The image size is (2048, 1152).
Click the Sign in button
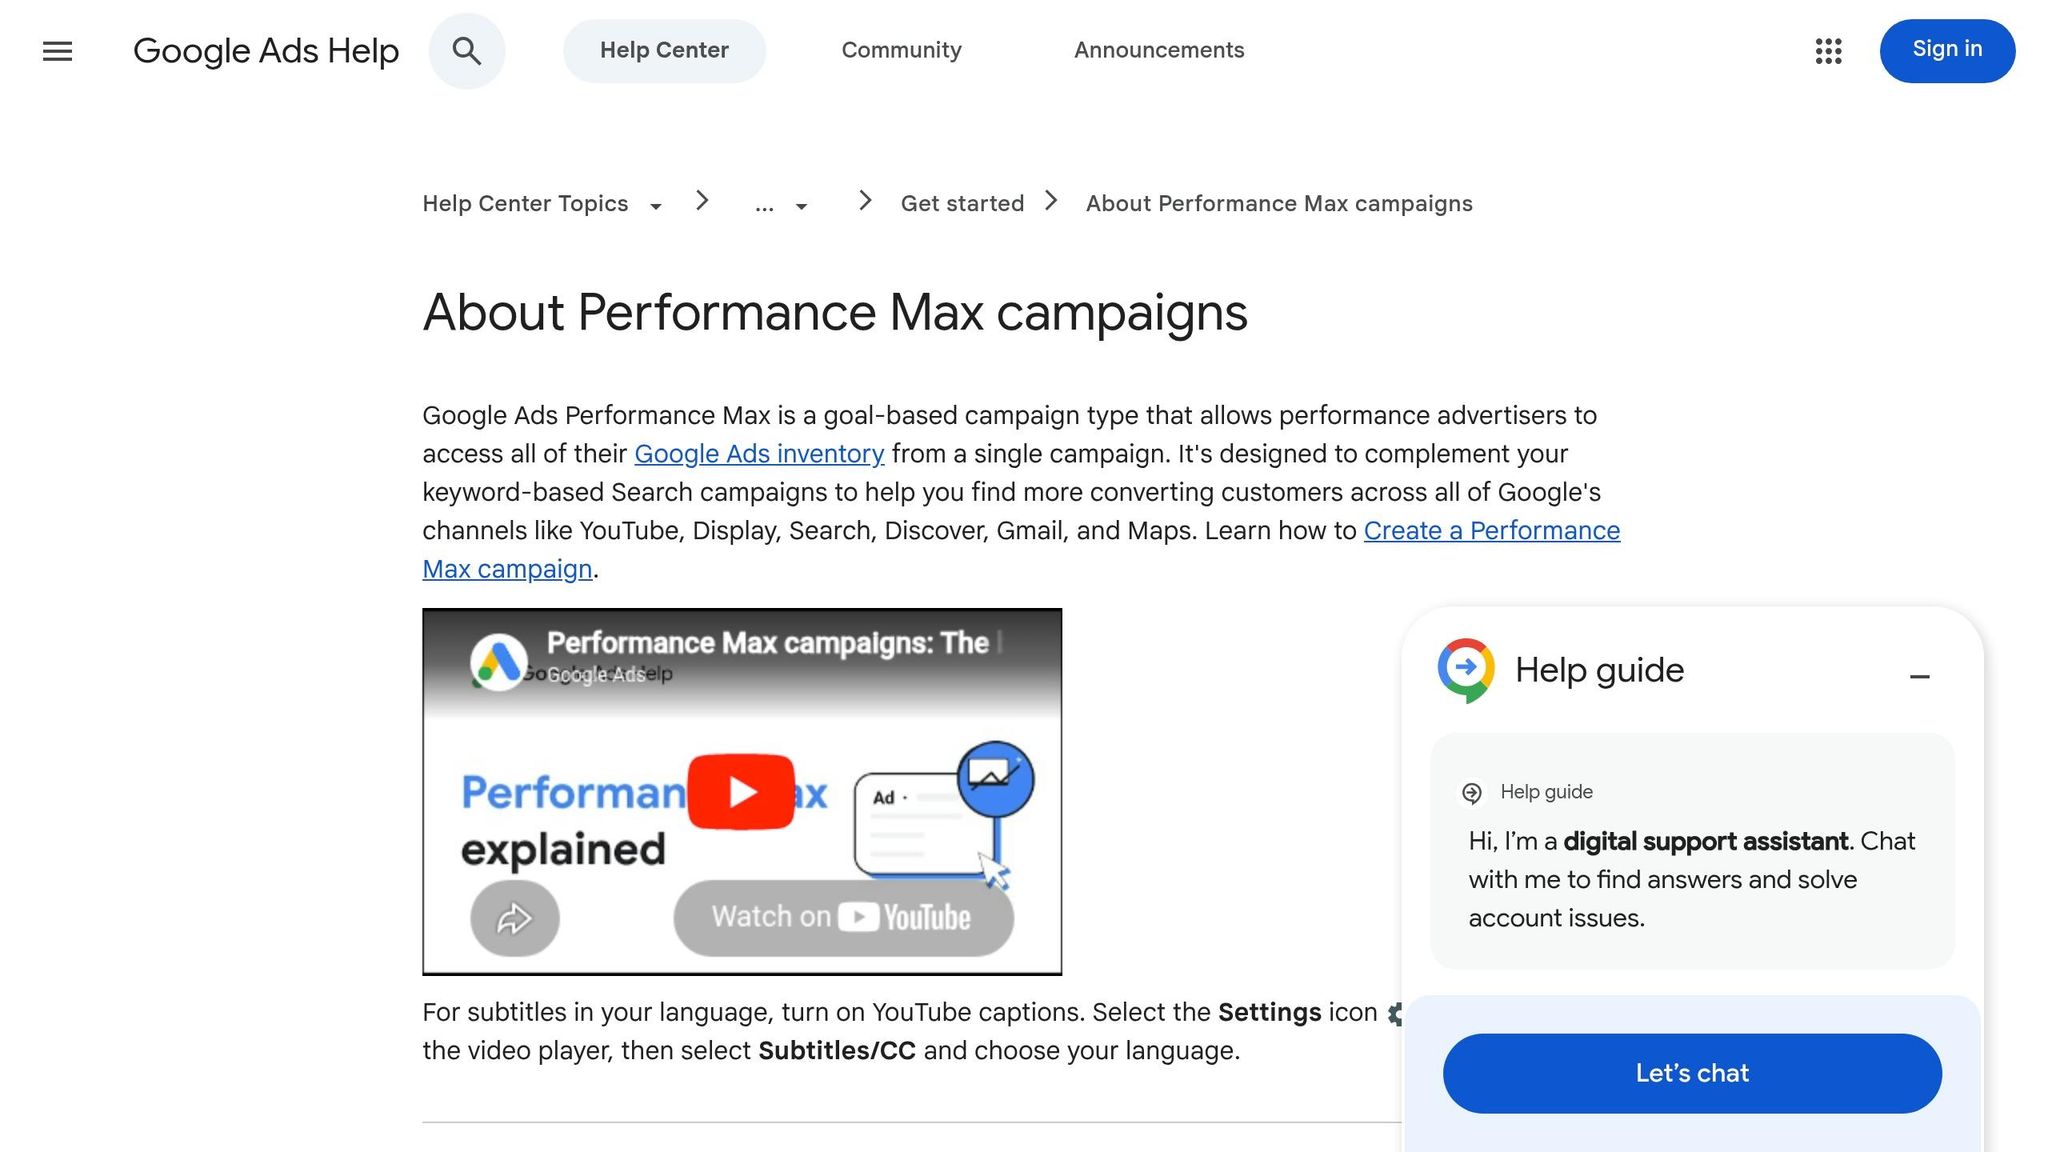[x=1947, y=51]
